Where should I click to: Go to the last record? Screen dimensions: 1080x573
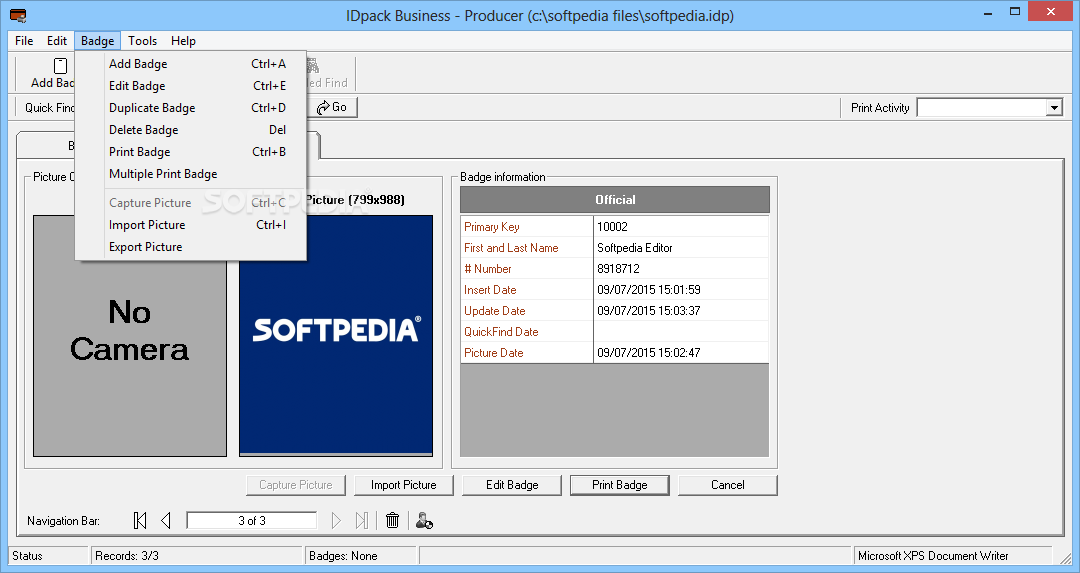(x=362, y=521)
